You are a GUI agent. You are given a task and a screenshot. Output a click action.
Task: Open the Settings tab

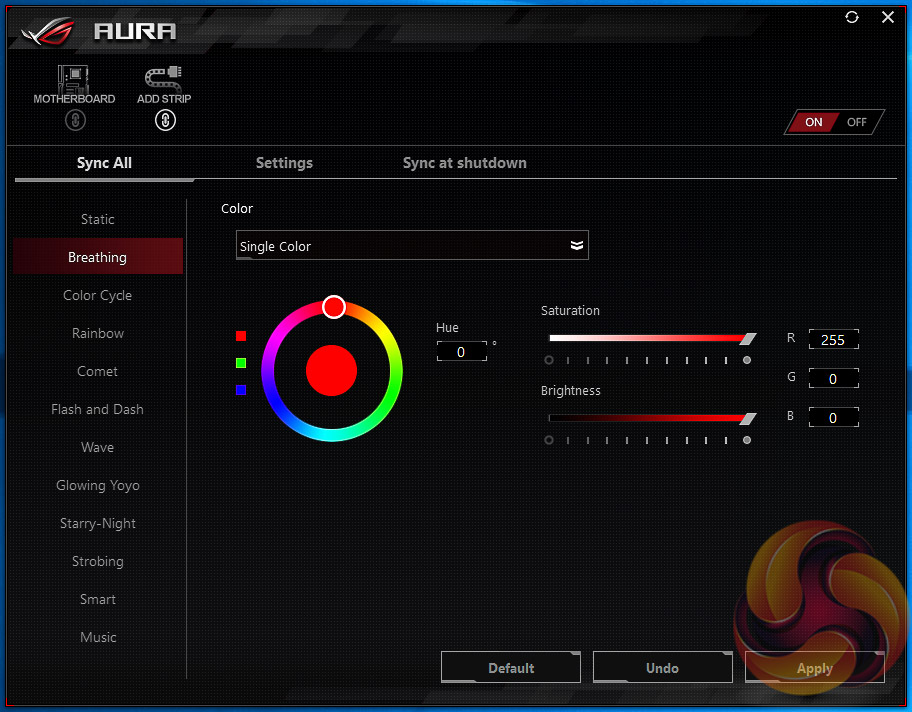284,163
